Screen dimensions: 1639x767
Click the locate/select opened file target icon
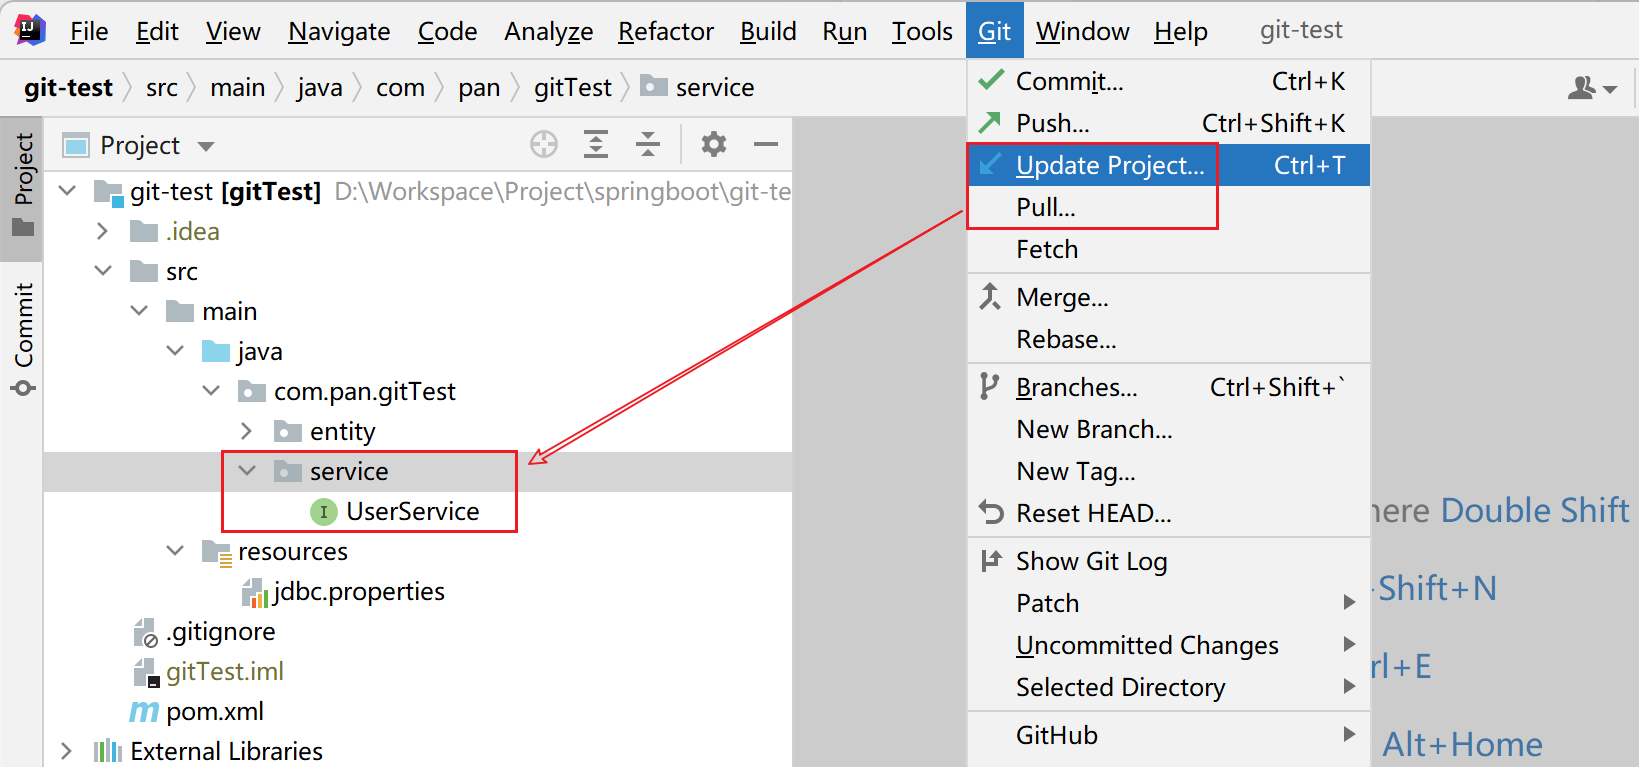click(544, 145)
